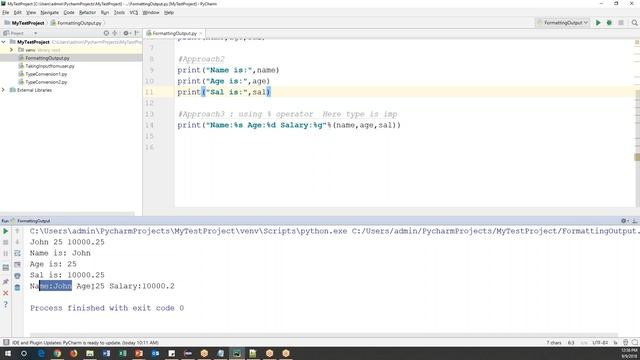Screen dimensions: 640x360
Task: Click the console horizontal scrollbar
Action: [x=324, y=335]
